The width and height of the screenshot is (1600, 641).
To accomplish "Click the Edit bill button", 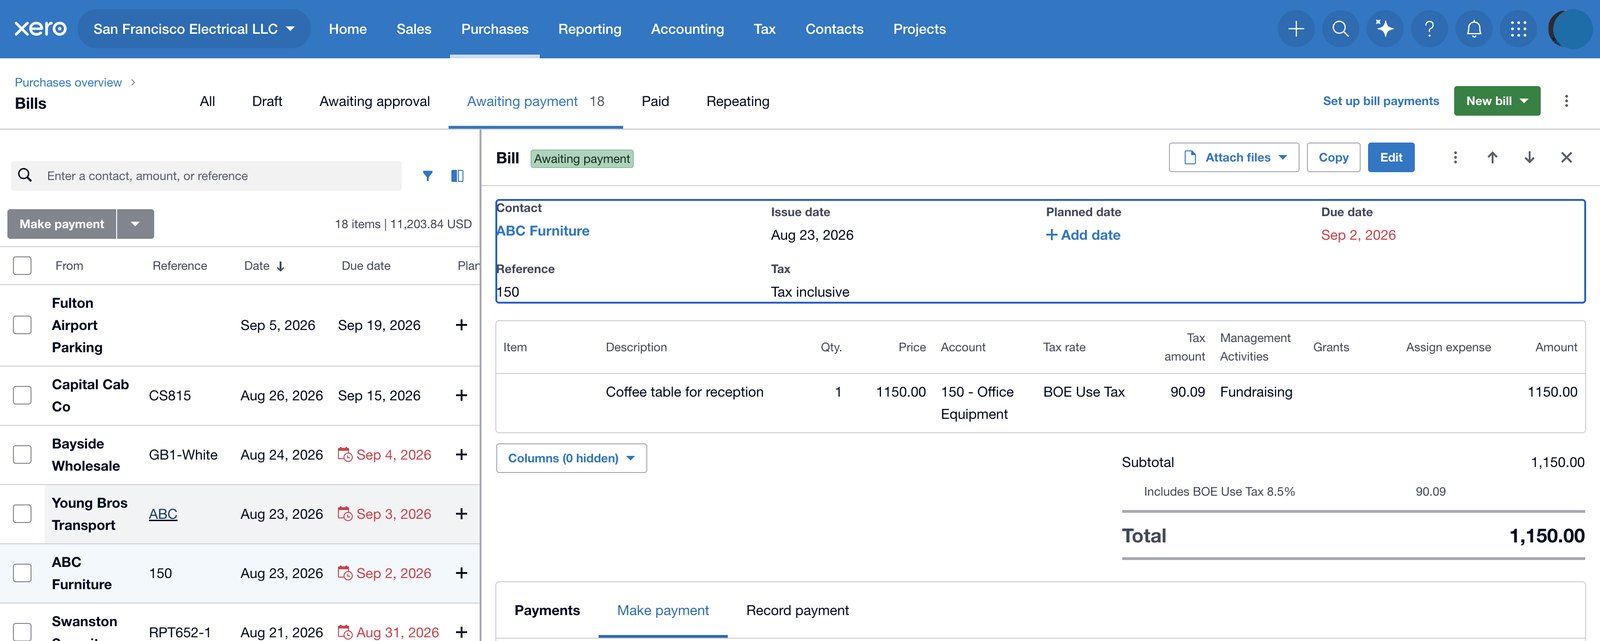I will click(x=1391, y=157).
